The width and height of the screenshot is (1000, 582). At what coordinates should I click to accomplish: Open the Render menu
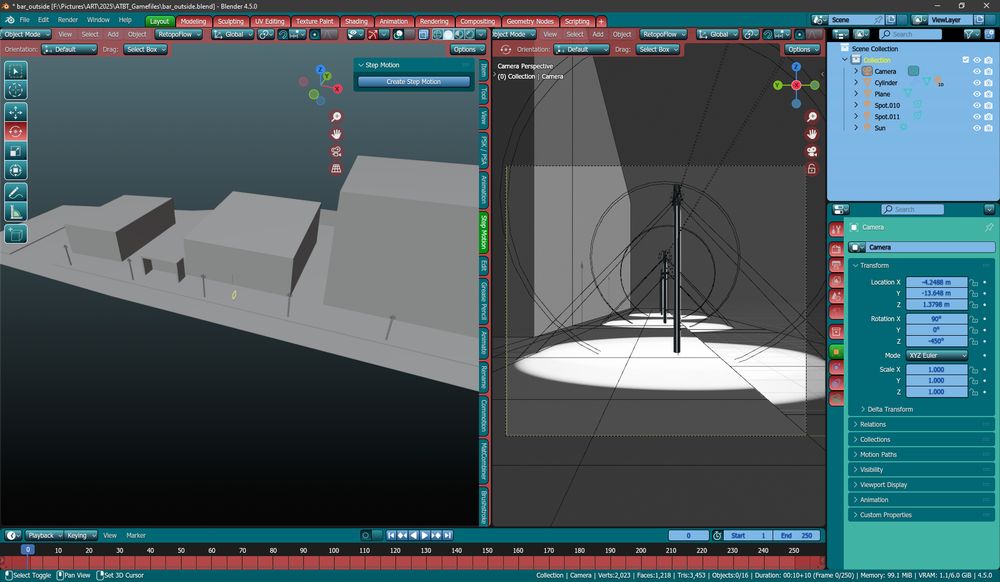click(x=67, y=20)
